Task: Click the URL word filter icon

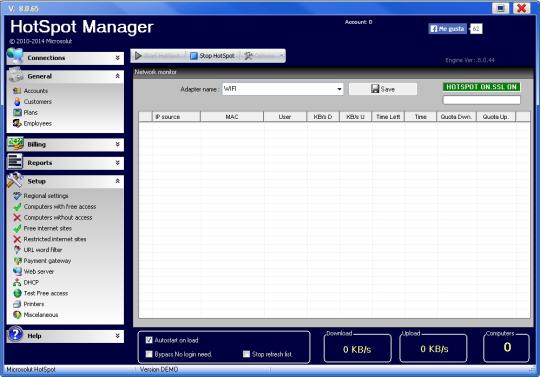Action: 17,250
